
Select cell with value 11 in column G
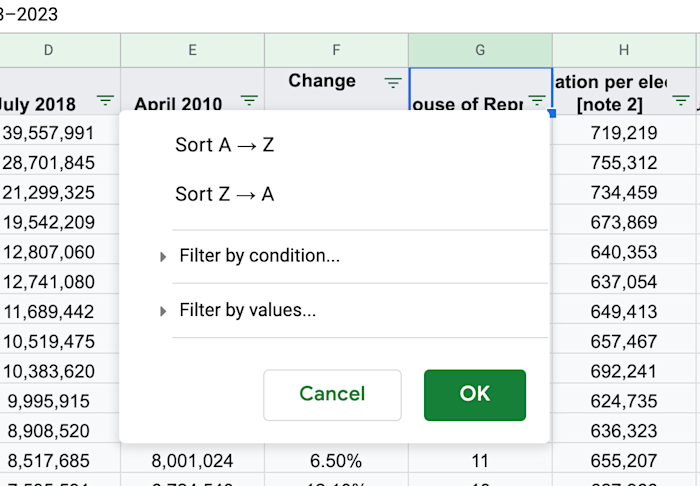(x=480, y=461)
